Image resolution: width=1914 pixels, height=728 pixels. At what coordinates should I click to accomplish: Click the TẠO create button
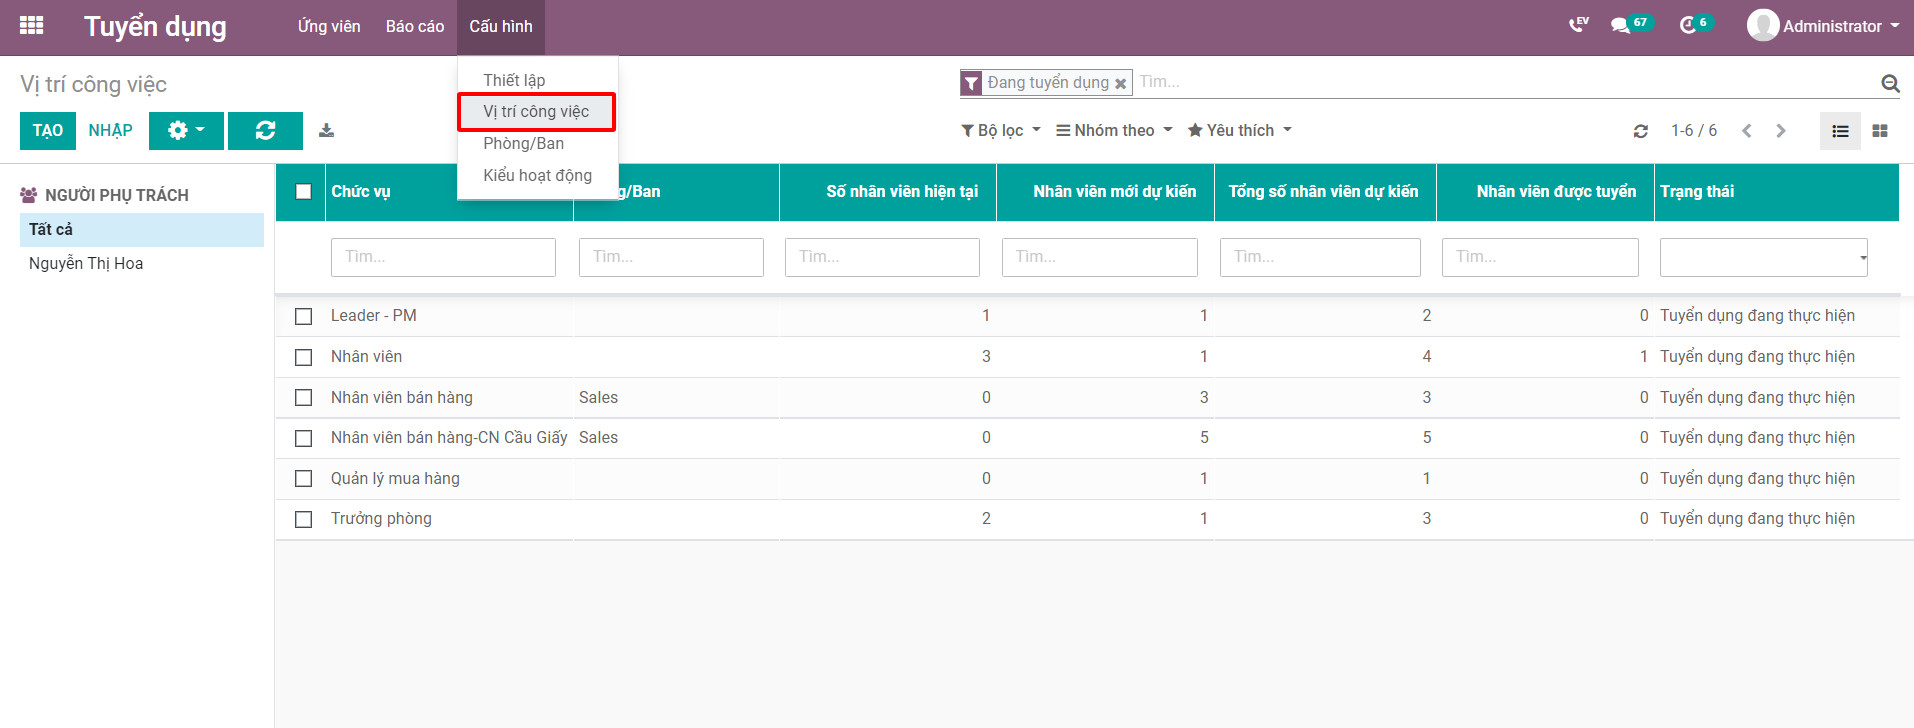pos(47,130)
